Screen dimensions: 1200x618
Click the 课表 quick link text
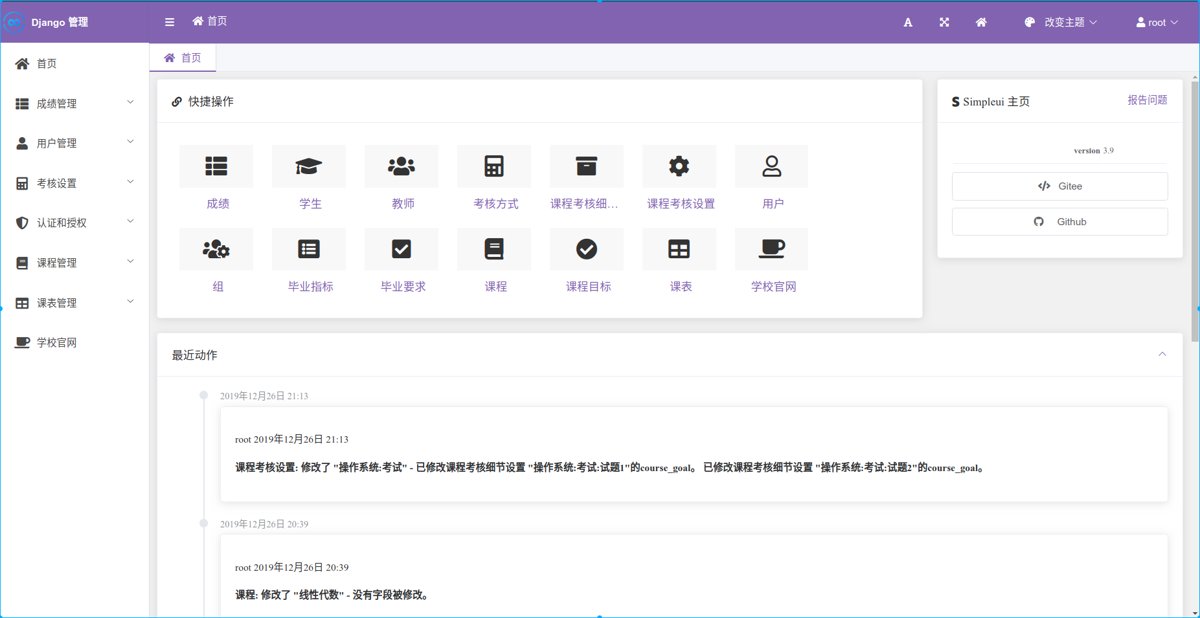tap(681, 286)
